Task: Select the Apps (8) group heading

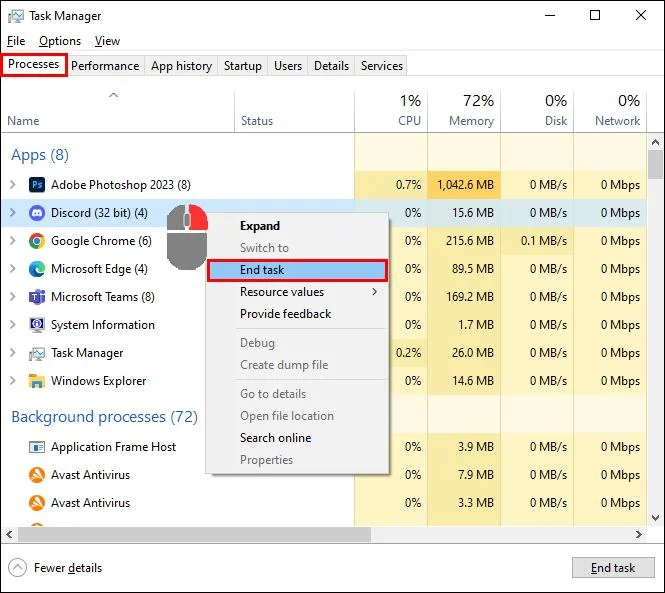Action: [x=40, y=155]
